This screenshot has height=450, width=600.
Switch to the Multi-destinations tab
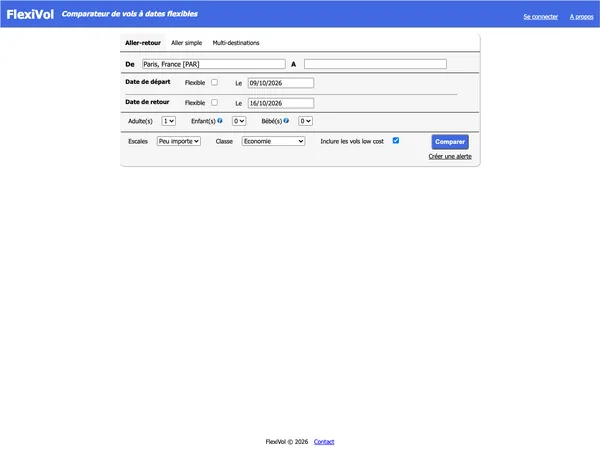236,43
